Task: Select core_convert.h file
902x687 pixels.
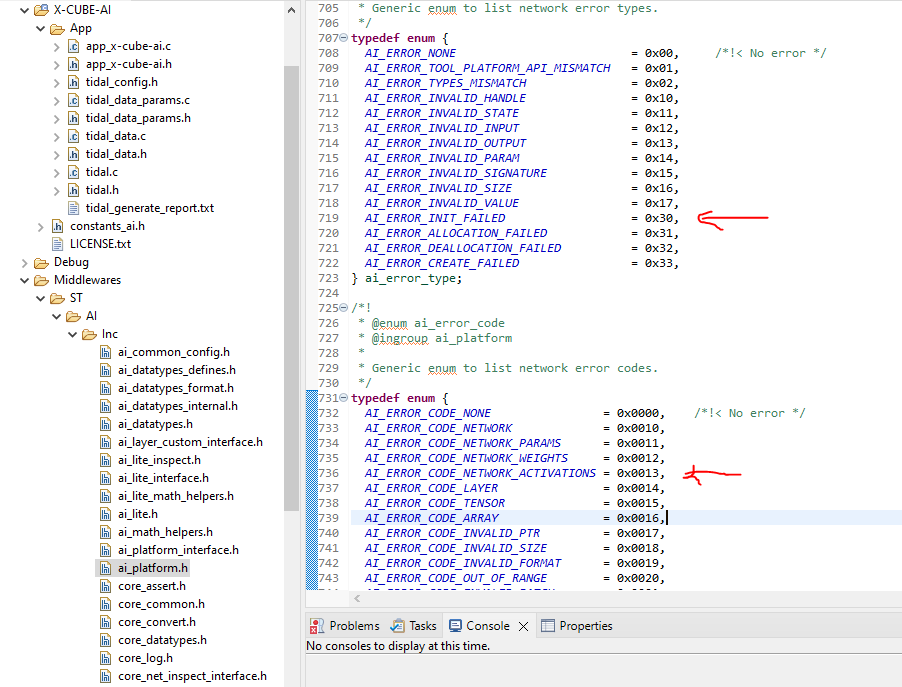Action: [x=156, y=622]
